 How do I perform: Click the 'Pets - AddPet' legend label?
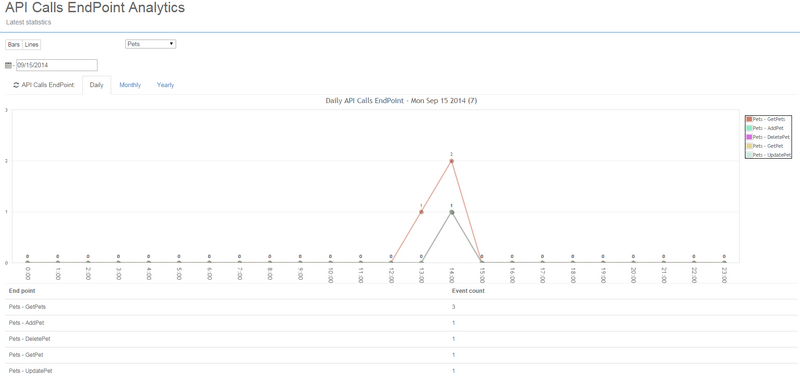768,128
